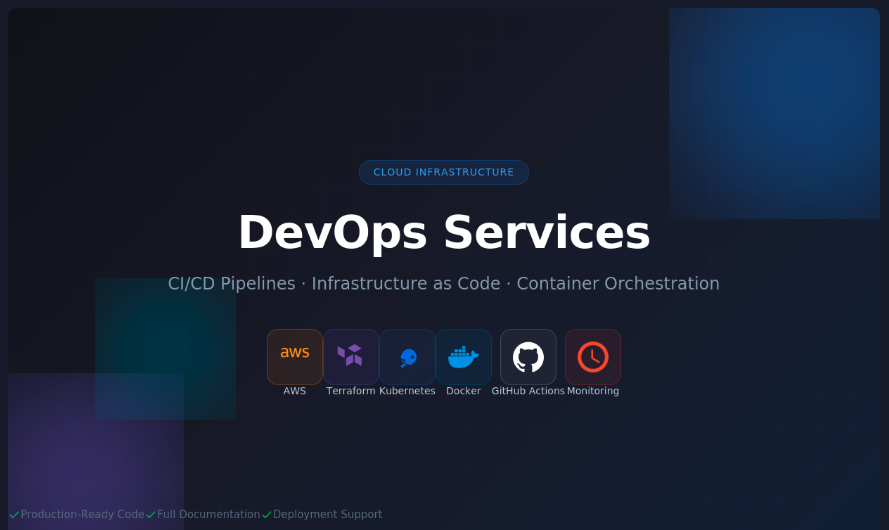Click the checkmark beside Full Documentation
This screenshot has height=530, width=889.
tap(151, 515)
